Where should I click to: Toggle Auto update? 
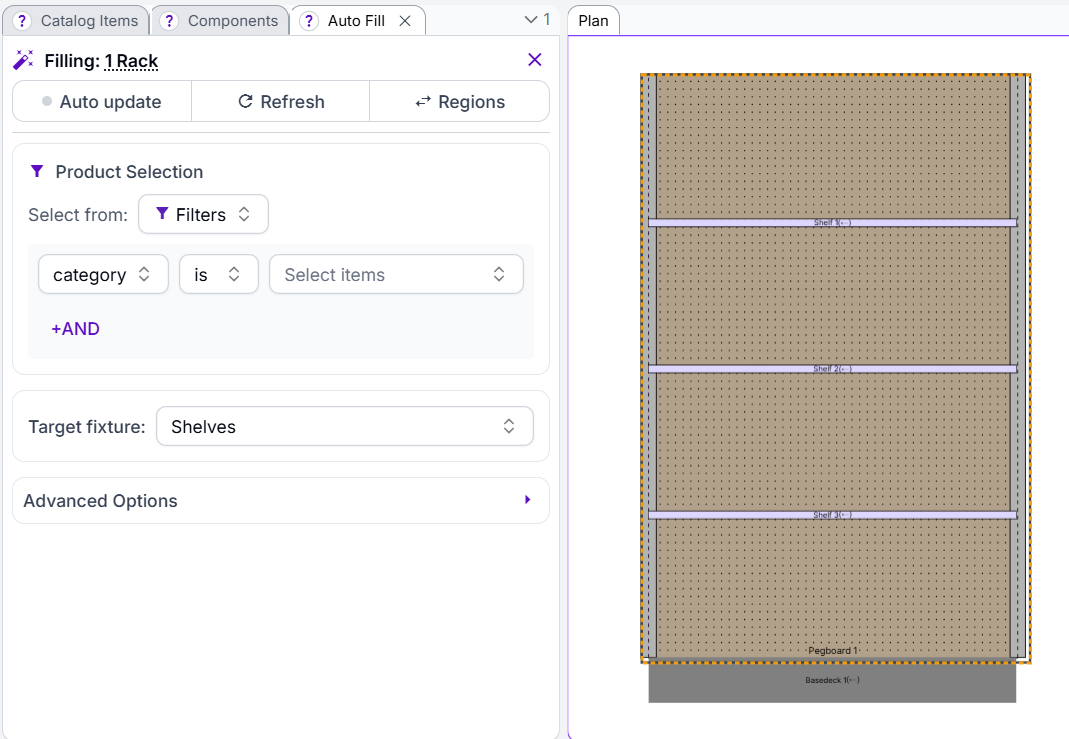click(x=102, y=102)
